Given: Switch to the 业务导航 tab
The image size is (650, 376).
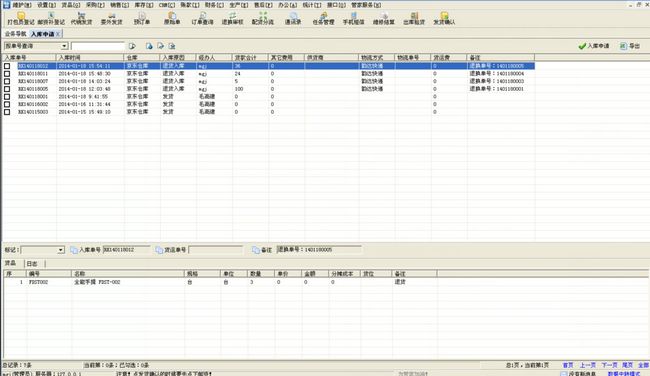Looking at the screenshot, I should click(15, 34).
